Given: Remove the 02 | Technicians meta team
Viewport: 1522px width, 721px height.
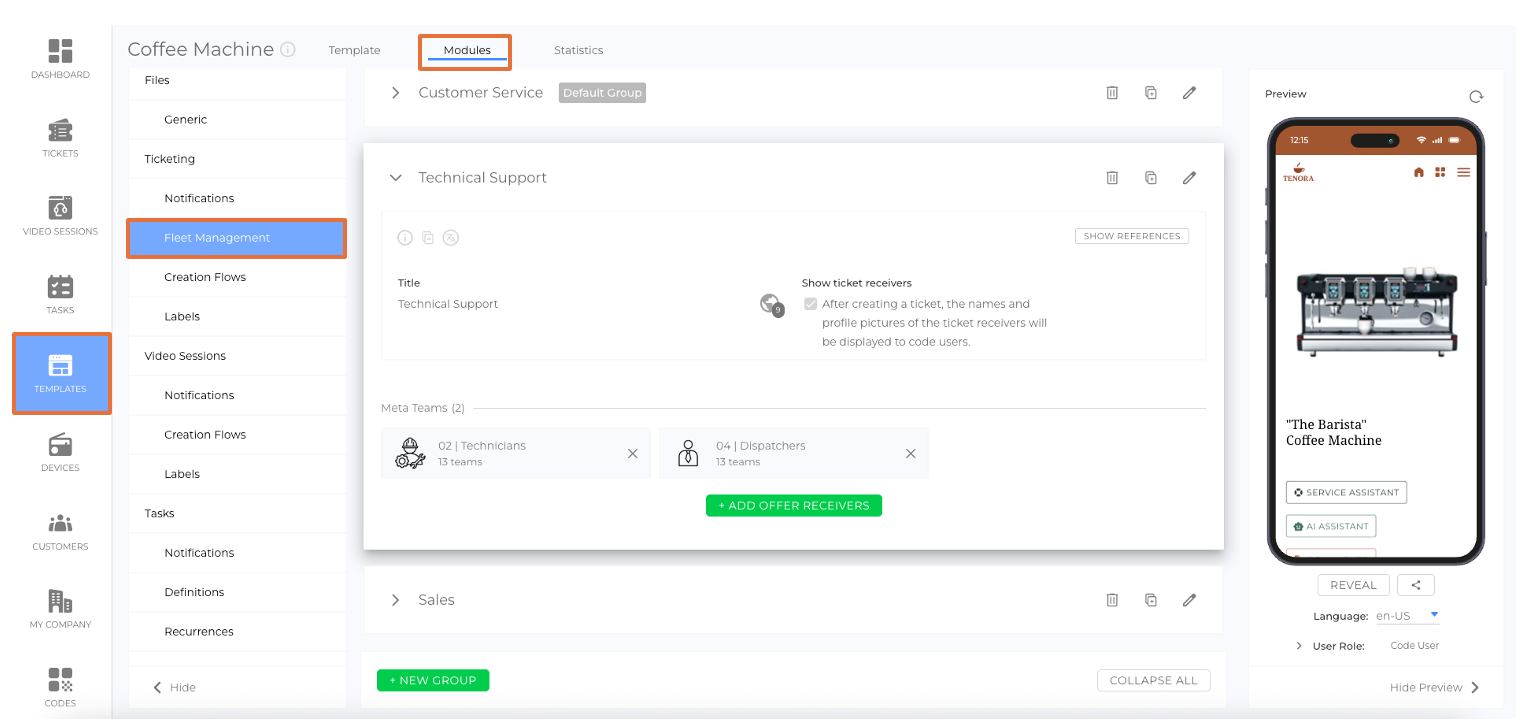Looking at the screenshot, I should (632, 454).
